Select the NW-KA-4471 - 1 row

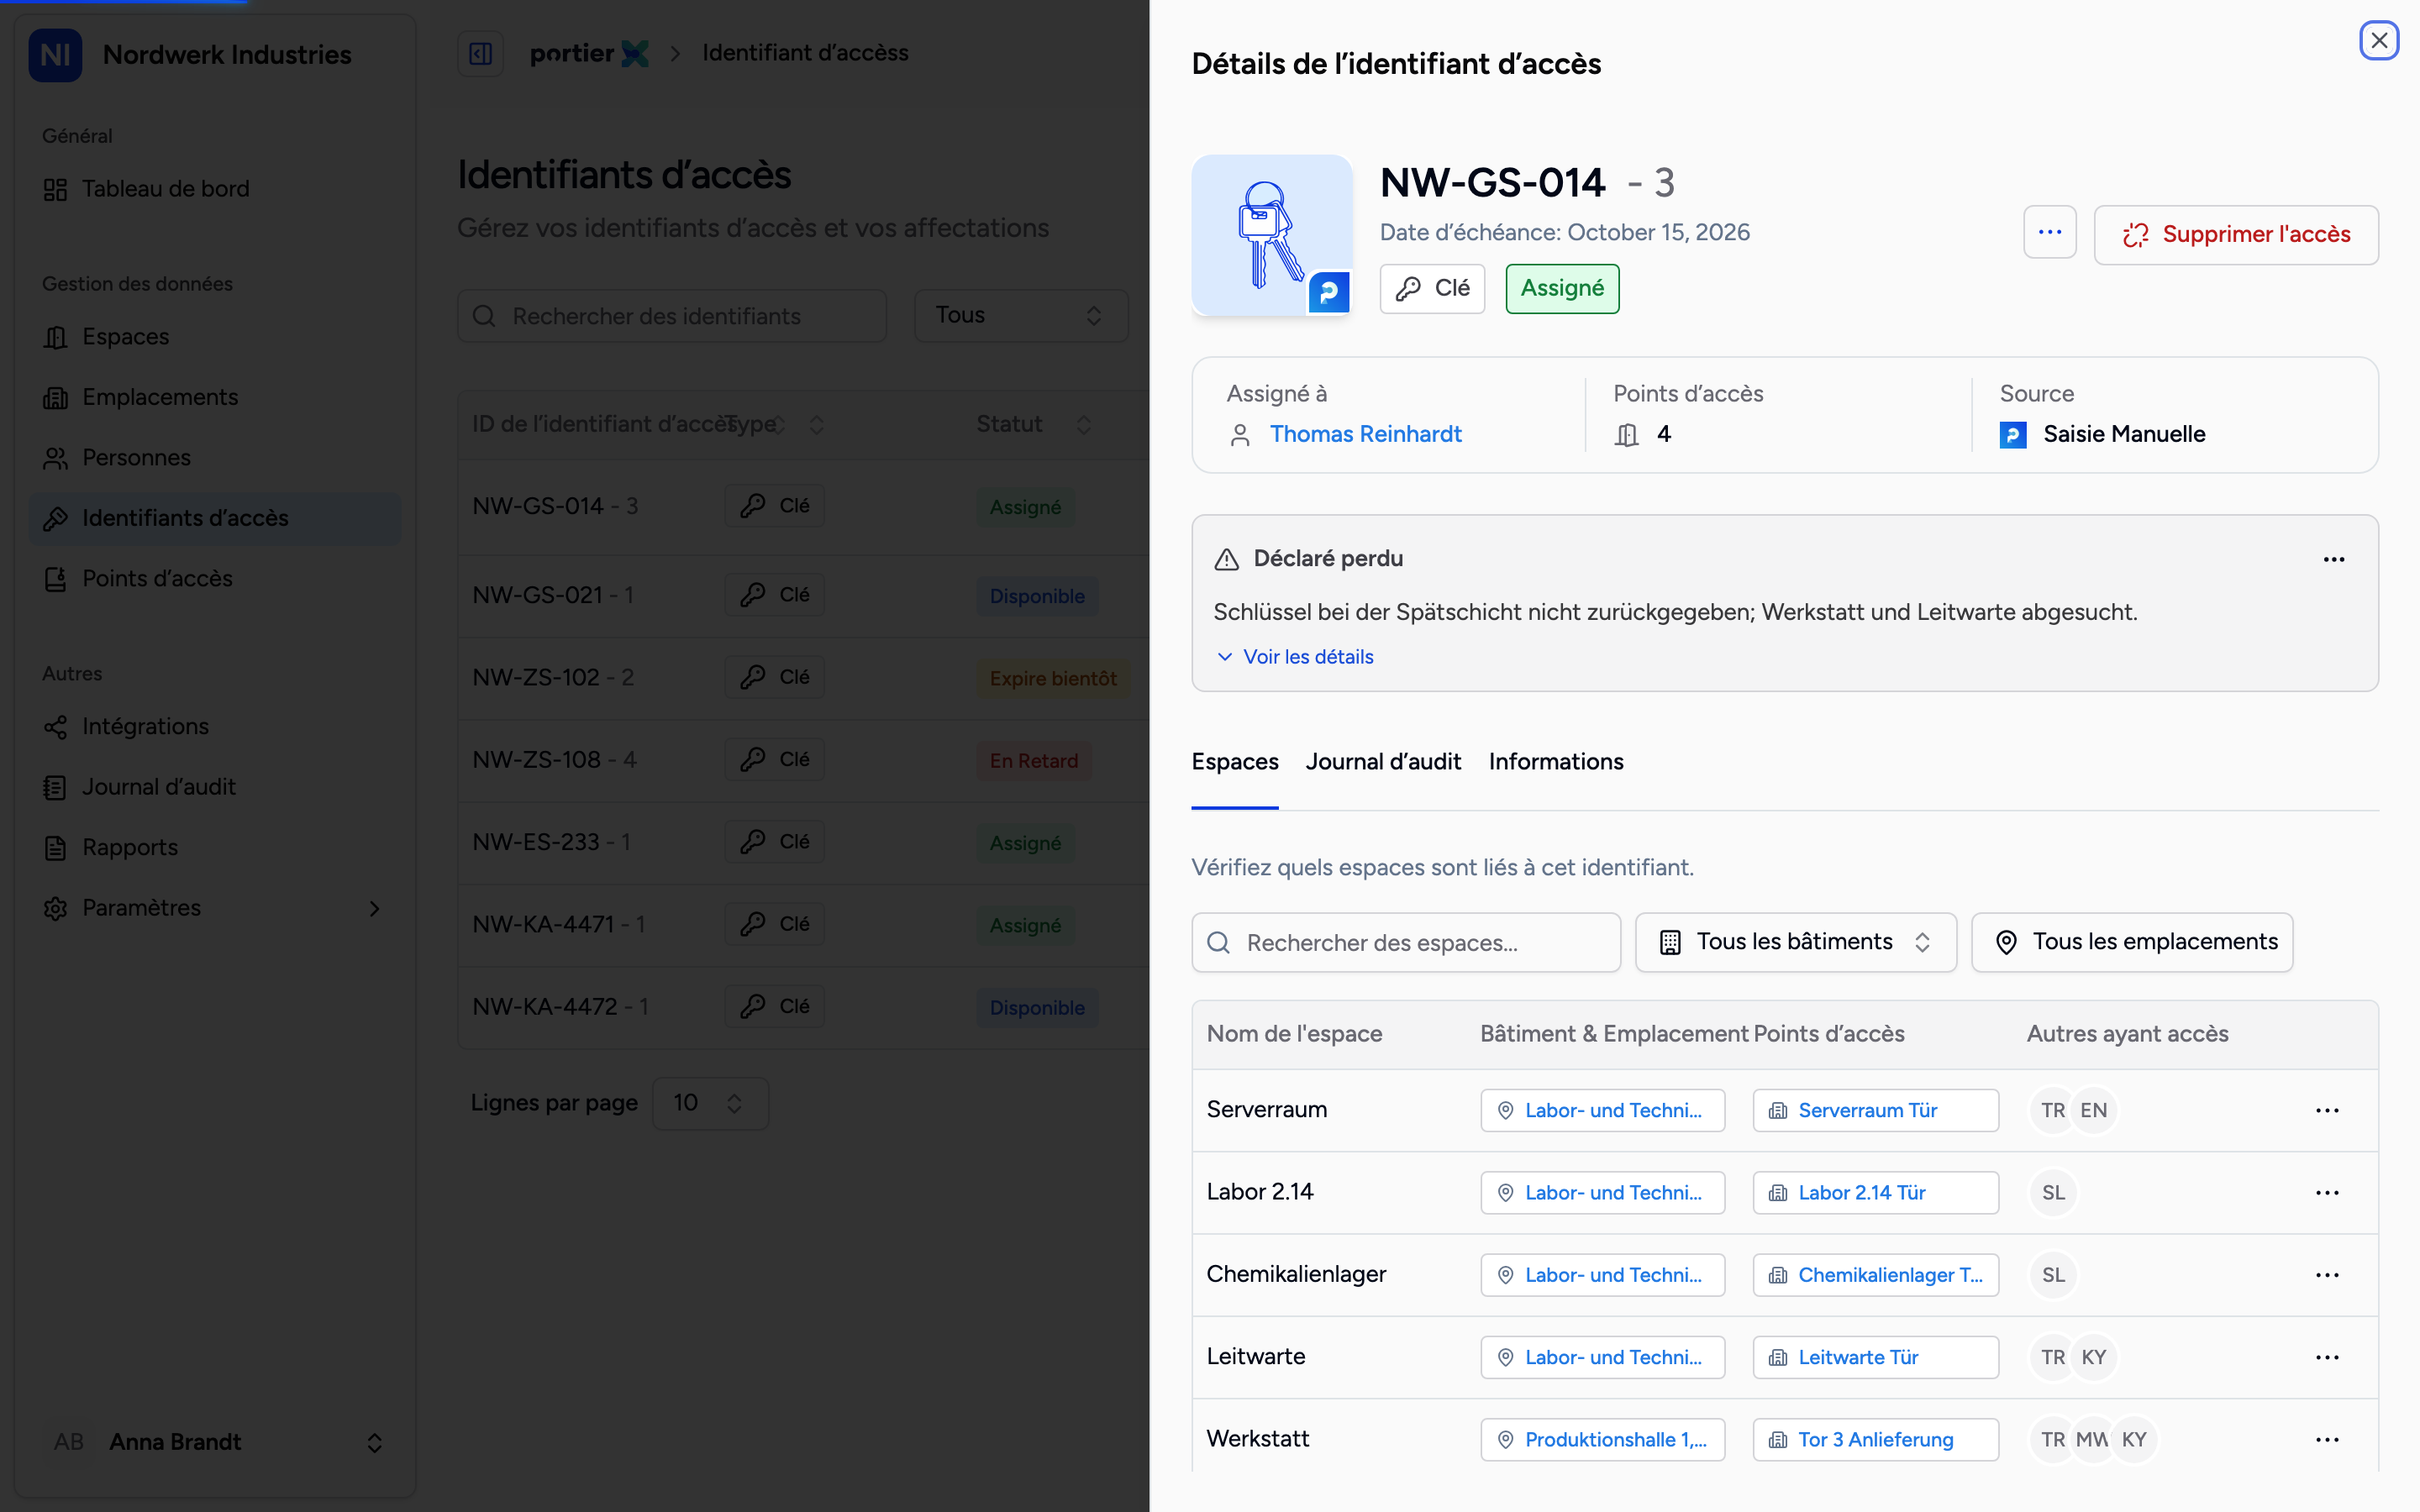click(803, 925)
